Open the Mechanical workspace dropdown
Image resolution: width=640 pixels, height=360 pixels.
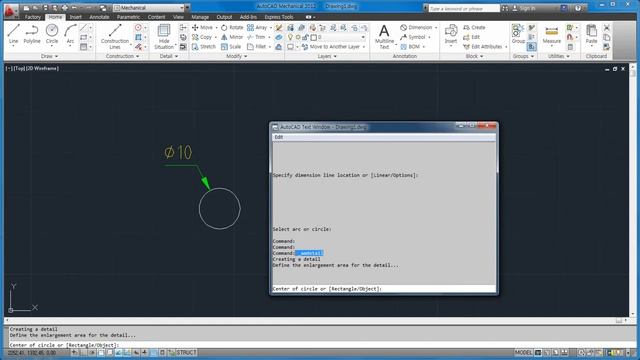point(149,8)
